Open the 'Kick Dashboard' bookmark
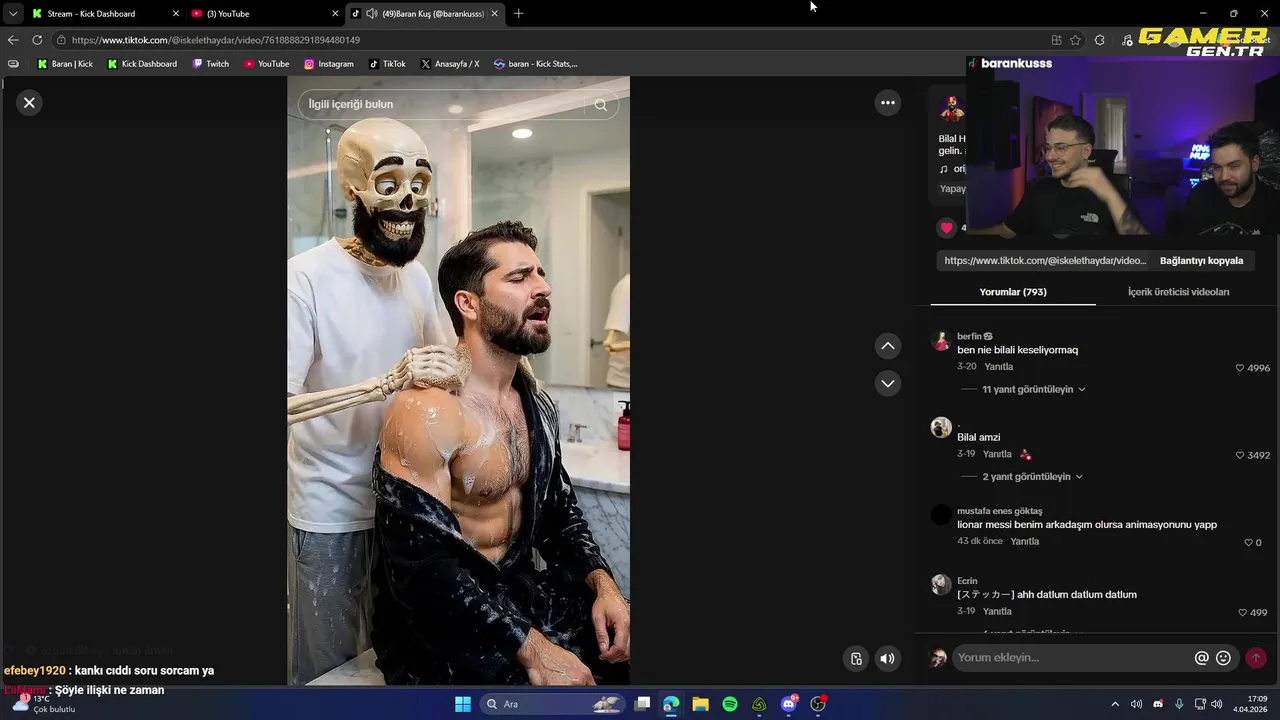The width and height of the screenshot is (1280, 720). tap(141, 64)
